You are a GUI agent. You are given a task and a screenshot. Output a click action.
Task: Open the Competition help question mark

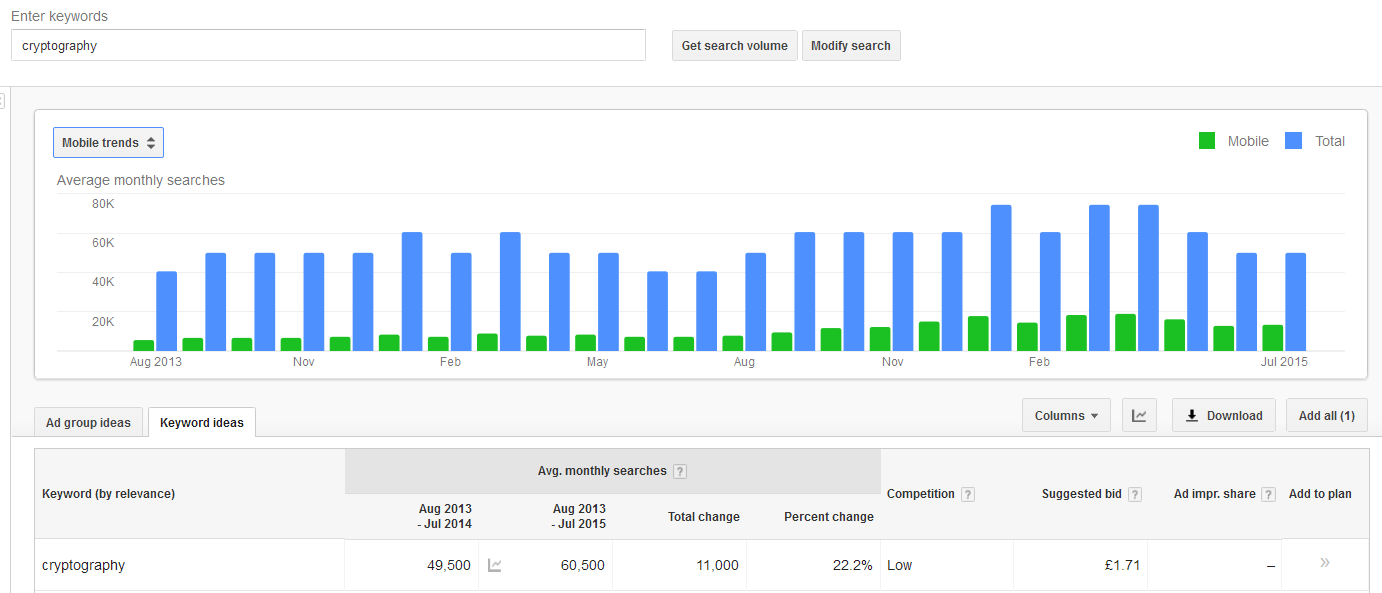coord(968,494)
